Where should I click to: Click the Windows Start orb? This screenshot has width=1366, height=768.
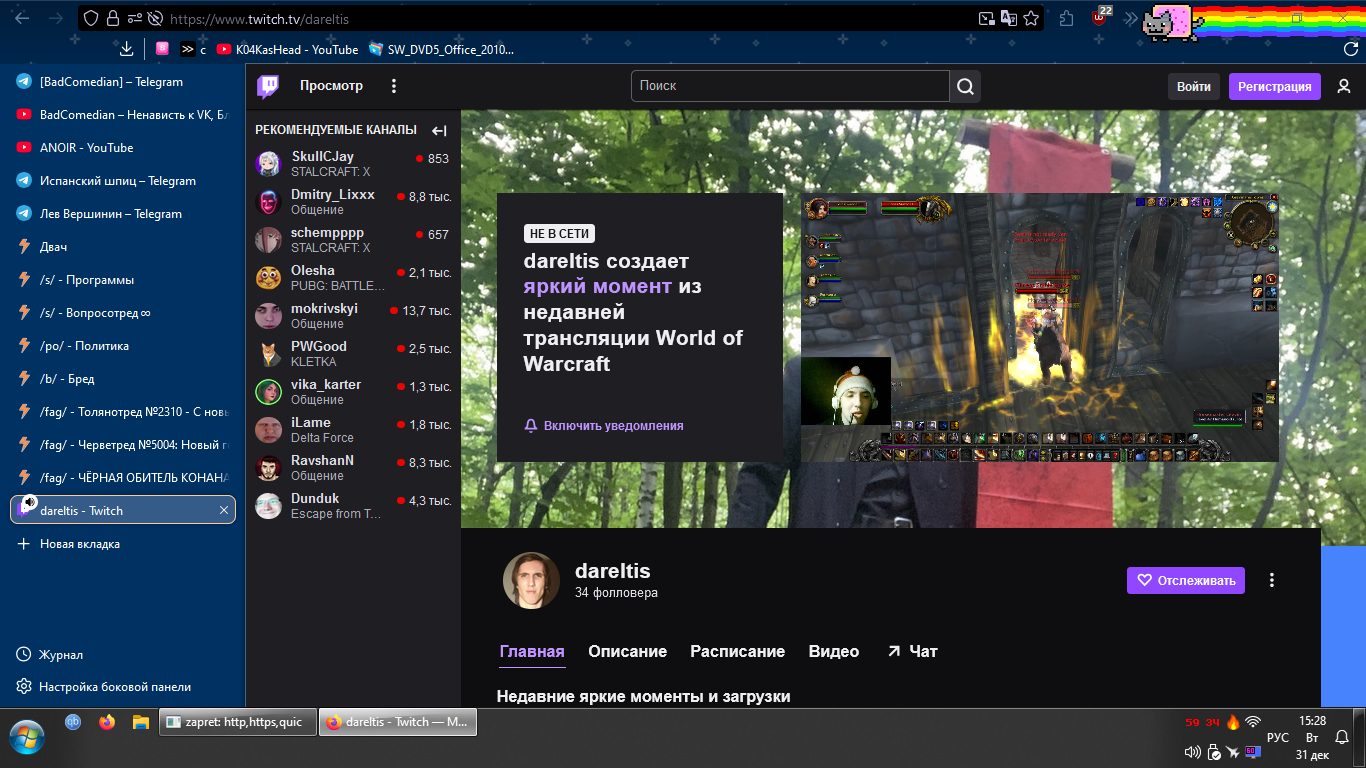click(x=27, y=738)
